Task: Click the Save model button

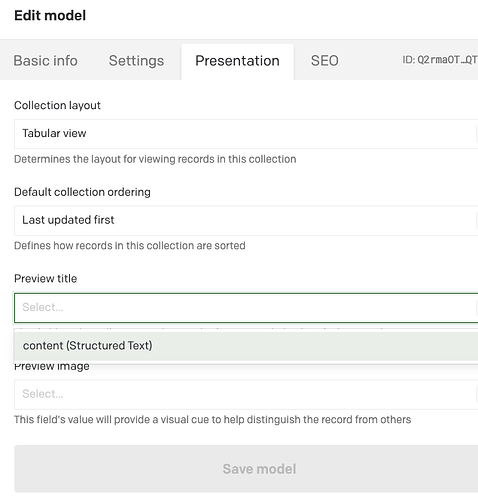Action: click(246, 469)
